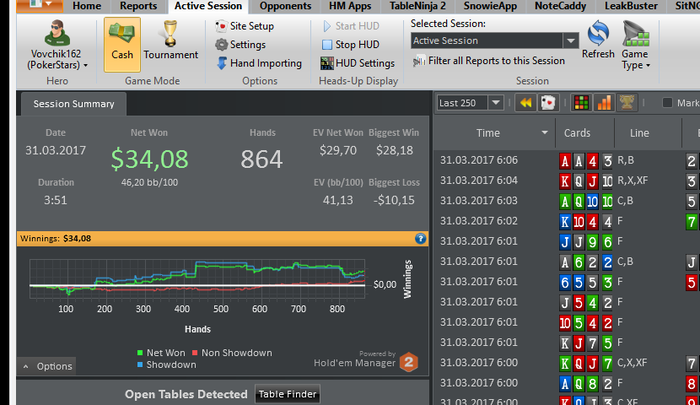Click the playing cards icon in hand toolbar
700x405 pixels.
coord(548,103)
